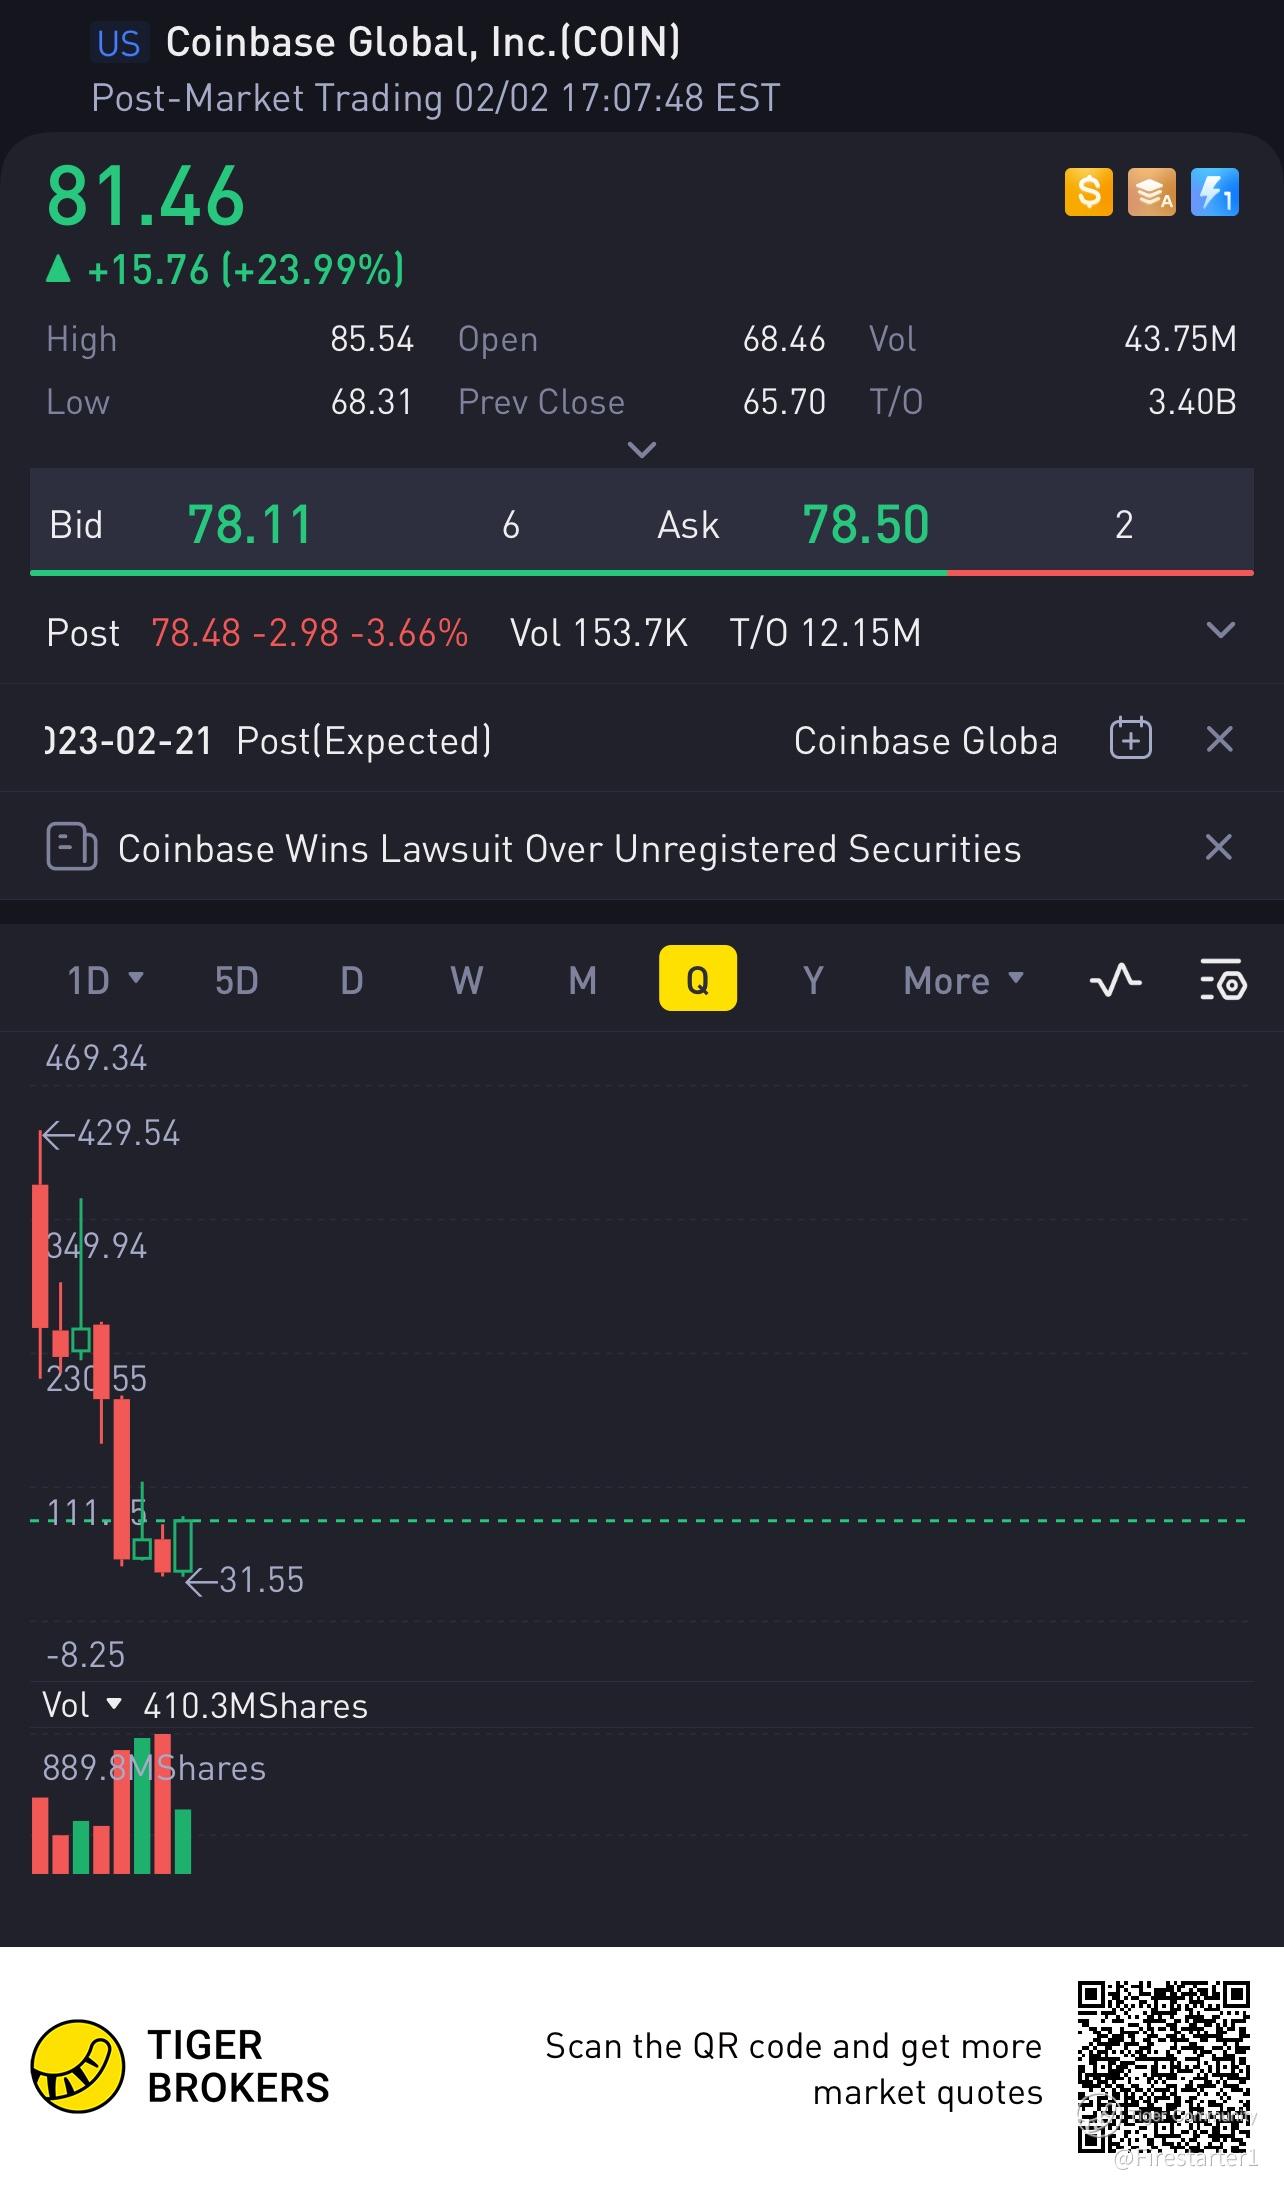
Task: Tap the orange dollar sign badge icon
Action: (x=1089, y=193)
